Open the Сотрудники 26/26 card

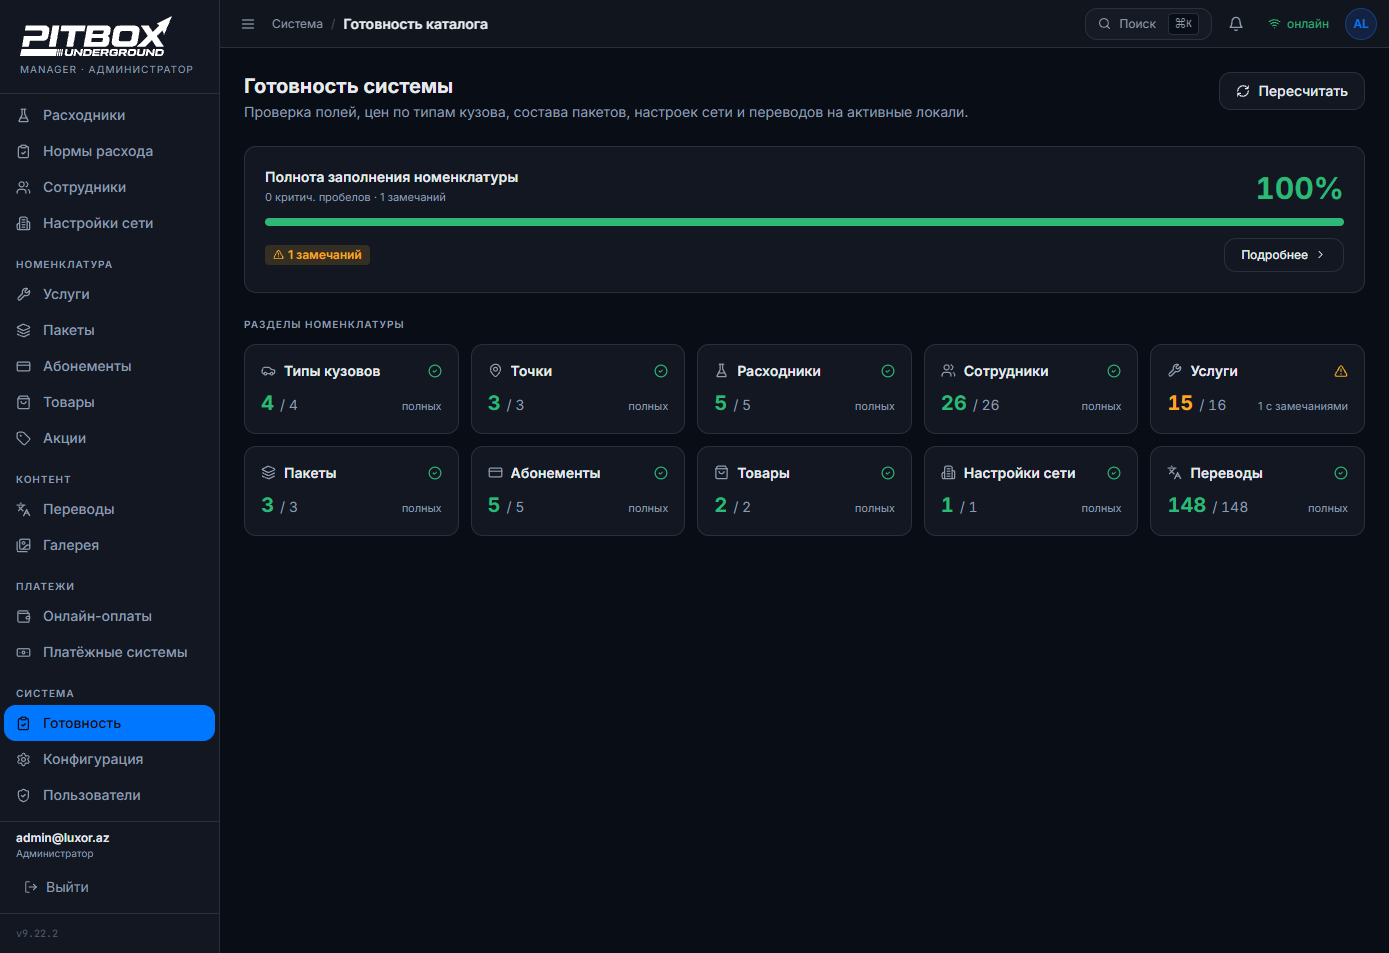coord(1031,389)
